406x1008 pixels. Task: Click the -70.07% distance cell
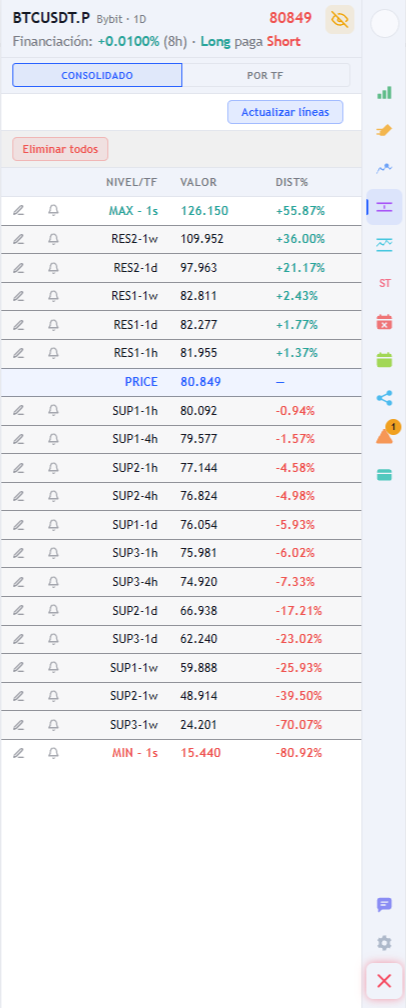click(299, 724)
